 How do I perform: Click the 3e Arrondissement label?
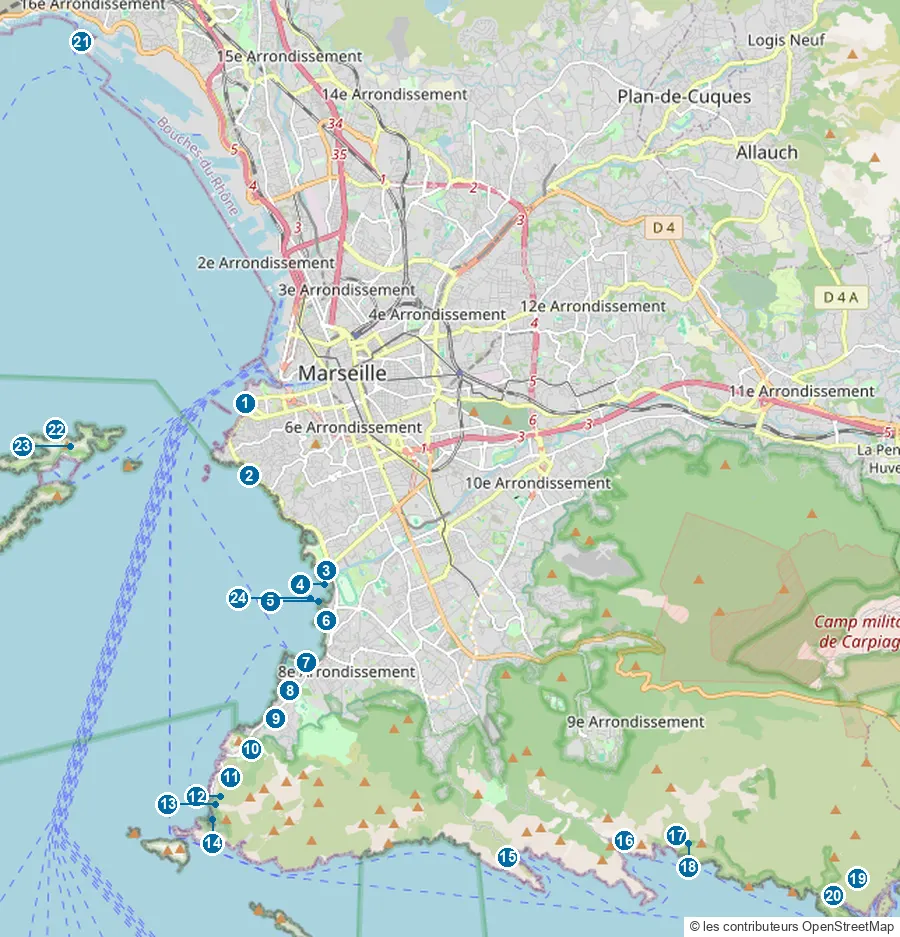point(347,290)
